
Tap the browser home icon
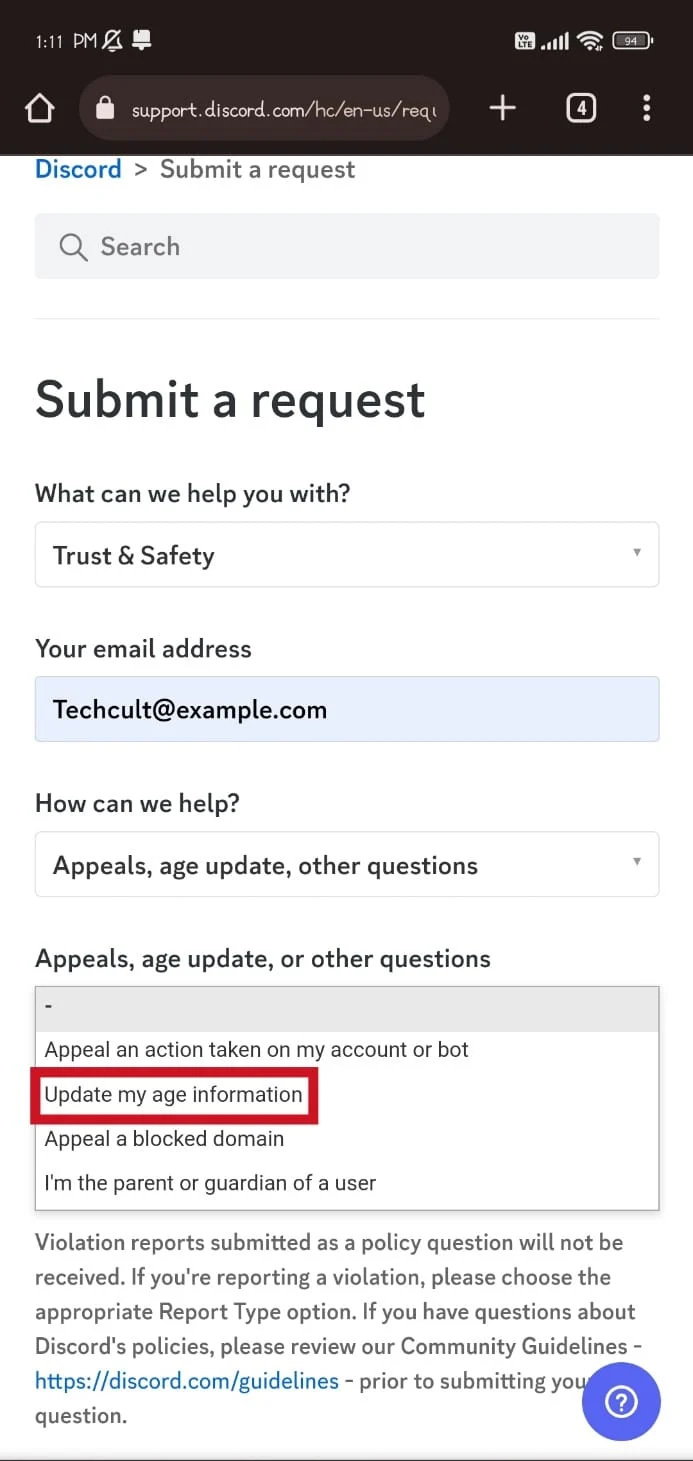pyautogui.click(x=39, y=108)
